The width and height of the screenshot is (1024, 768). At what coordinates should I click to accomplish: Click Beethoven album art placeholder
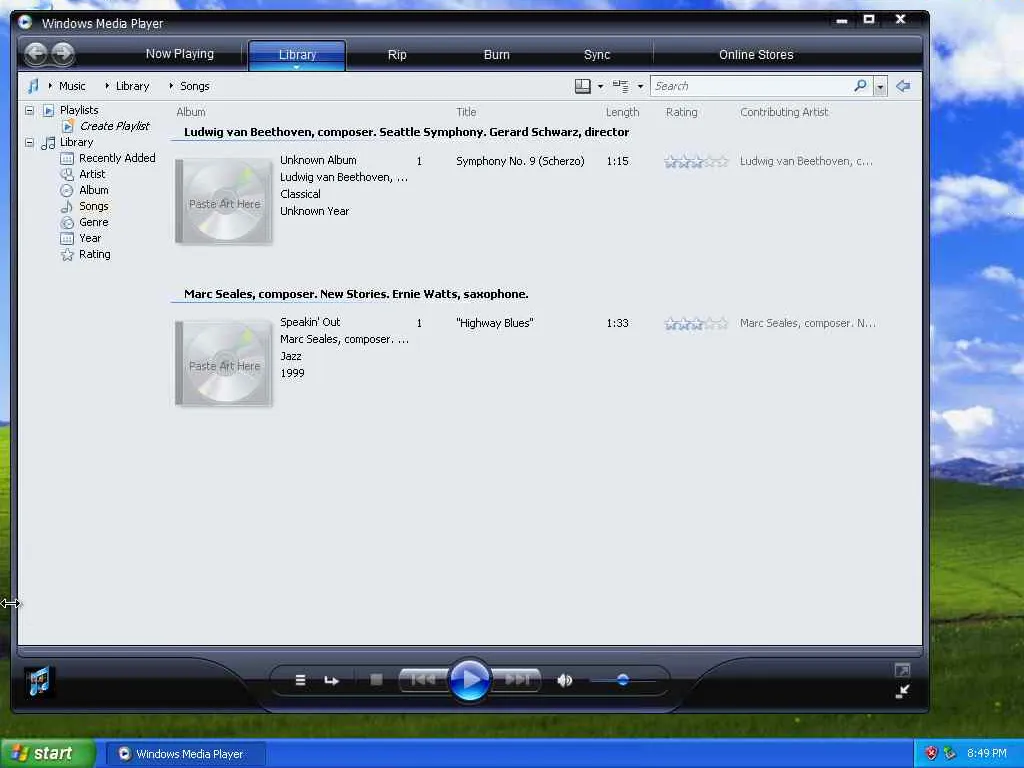[224, 200]
